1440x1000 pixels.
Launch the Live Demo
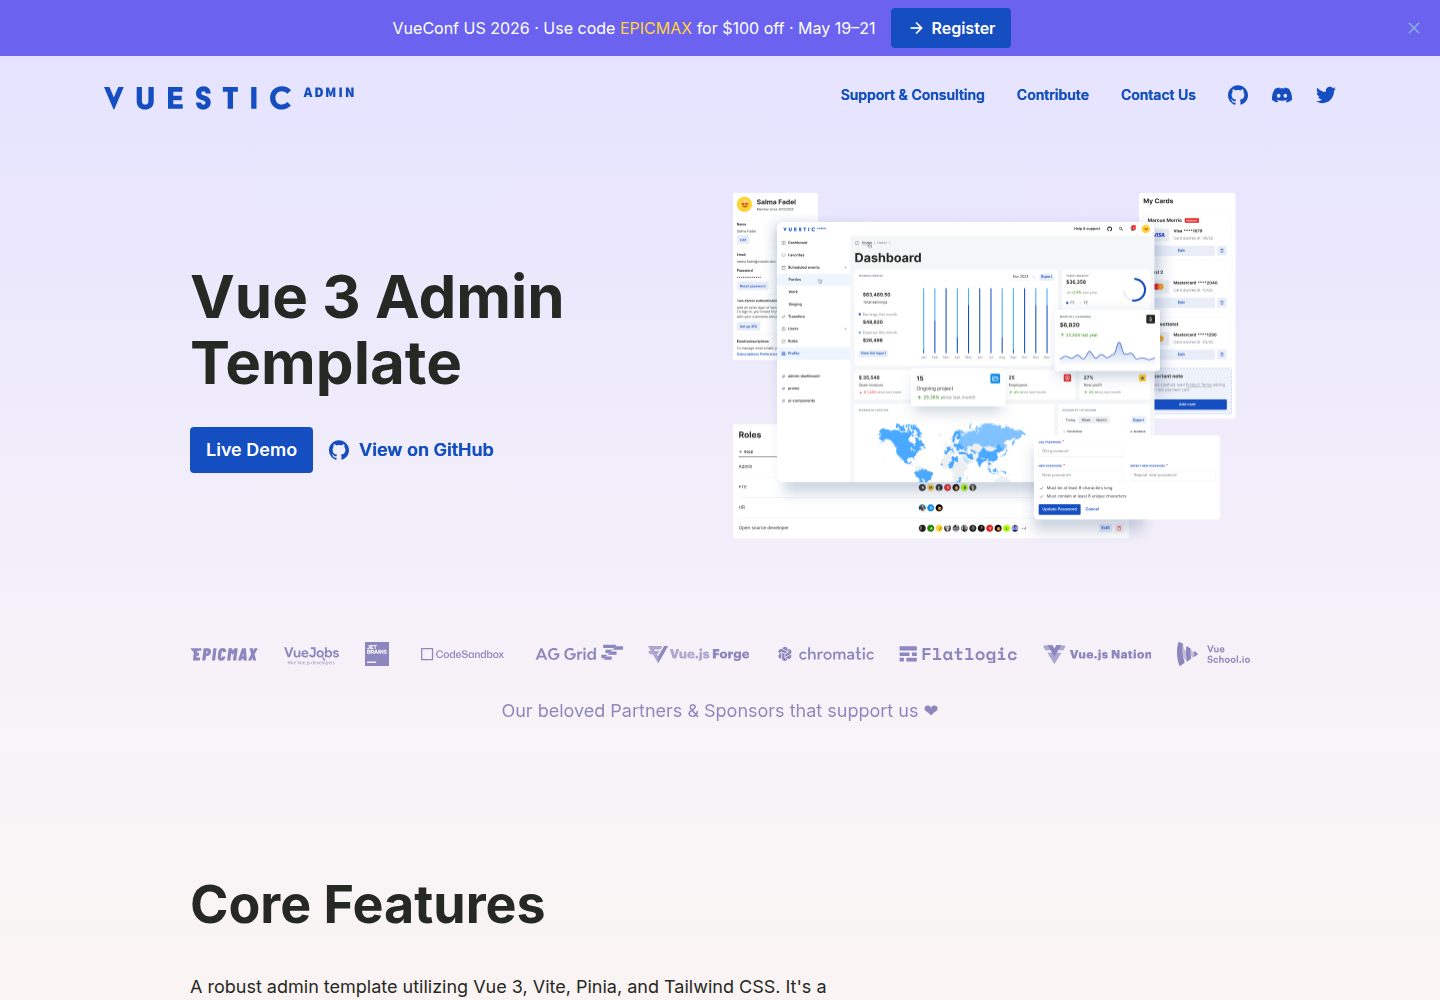click(251, 450)
